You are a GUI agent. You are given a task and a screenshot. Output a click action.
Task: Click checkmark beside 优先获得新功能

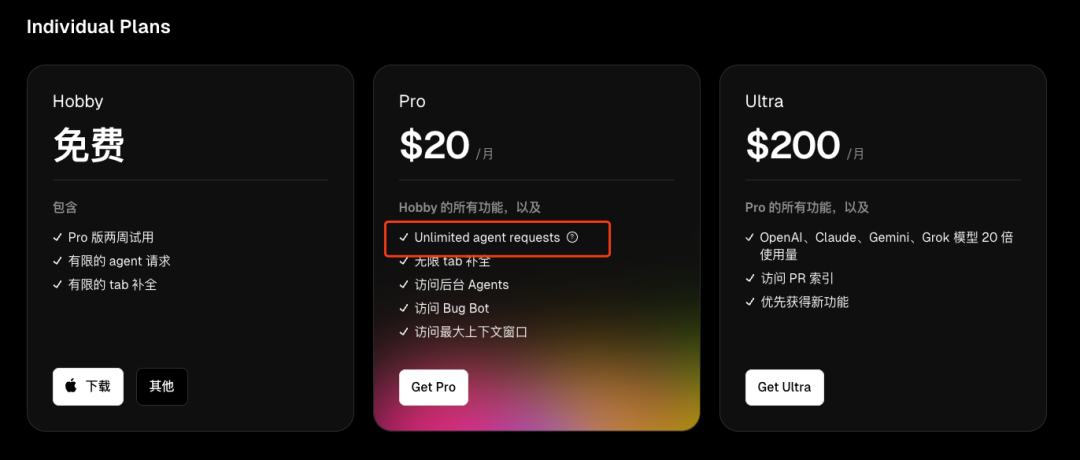tap(750, 302)
